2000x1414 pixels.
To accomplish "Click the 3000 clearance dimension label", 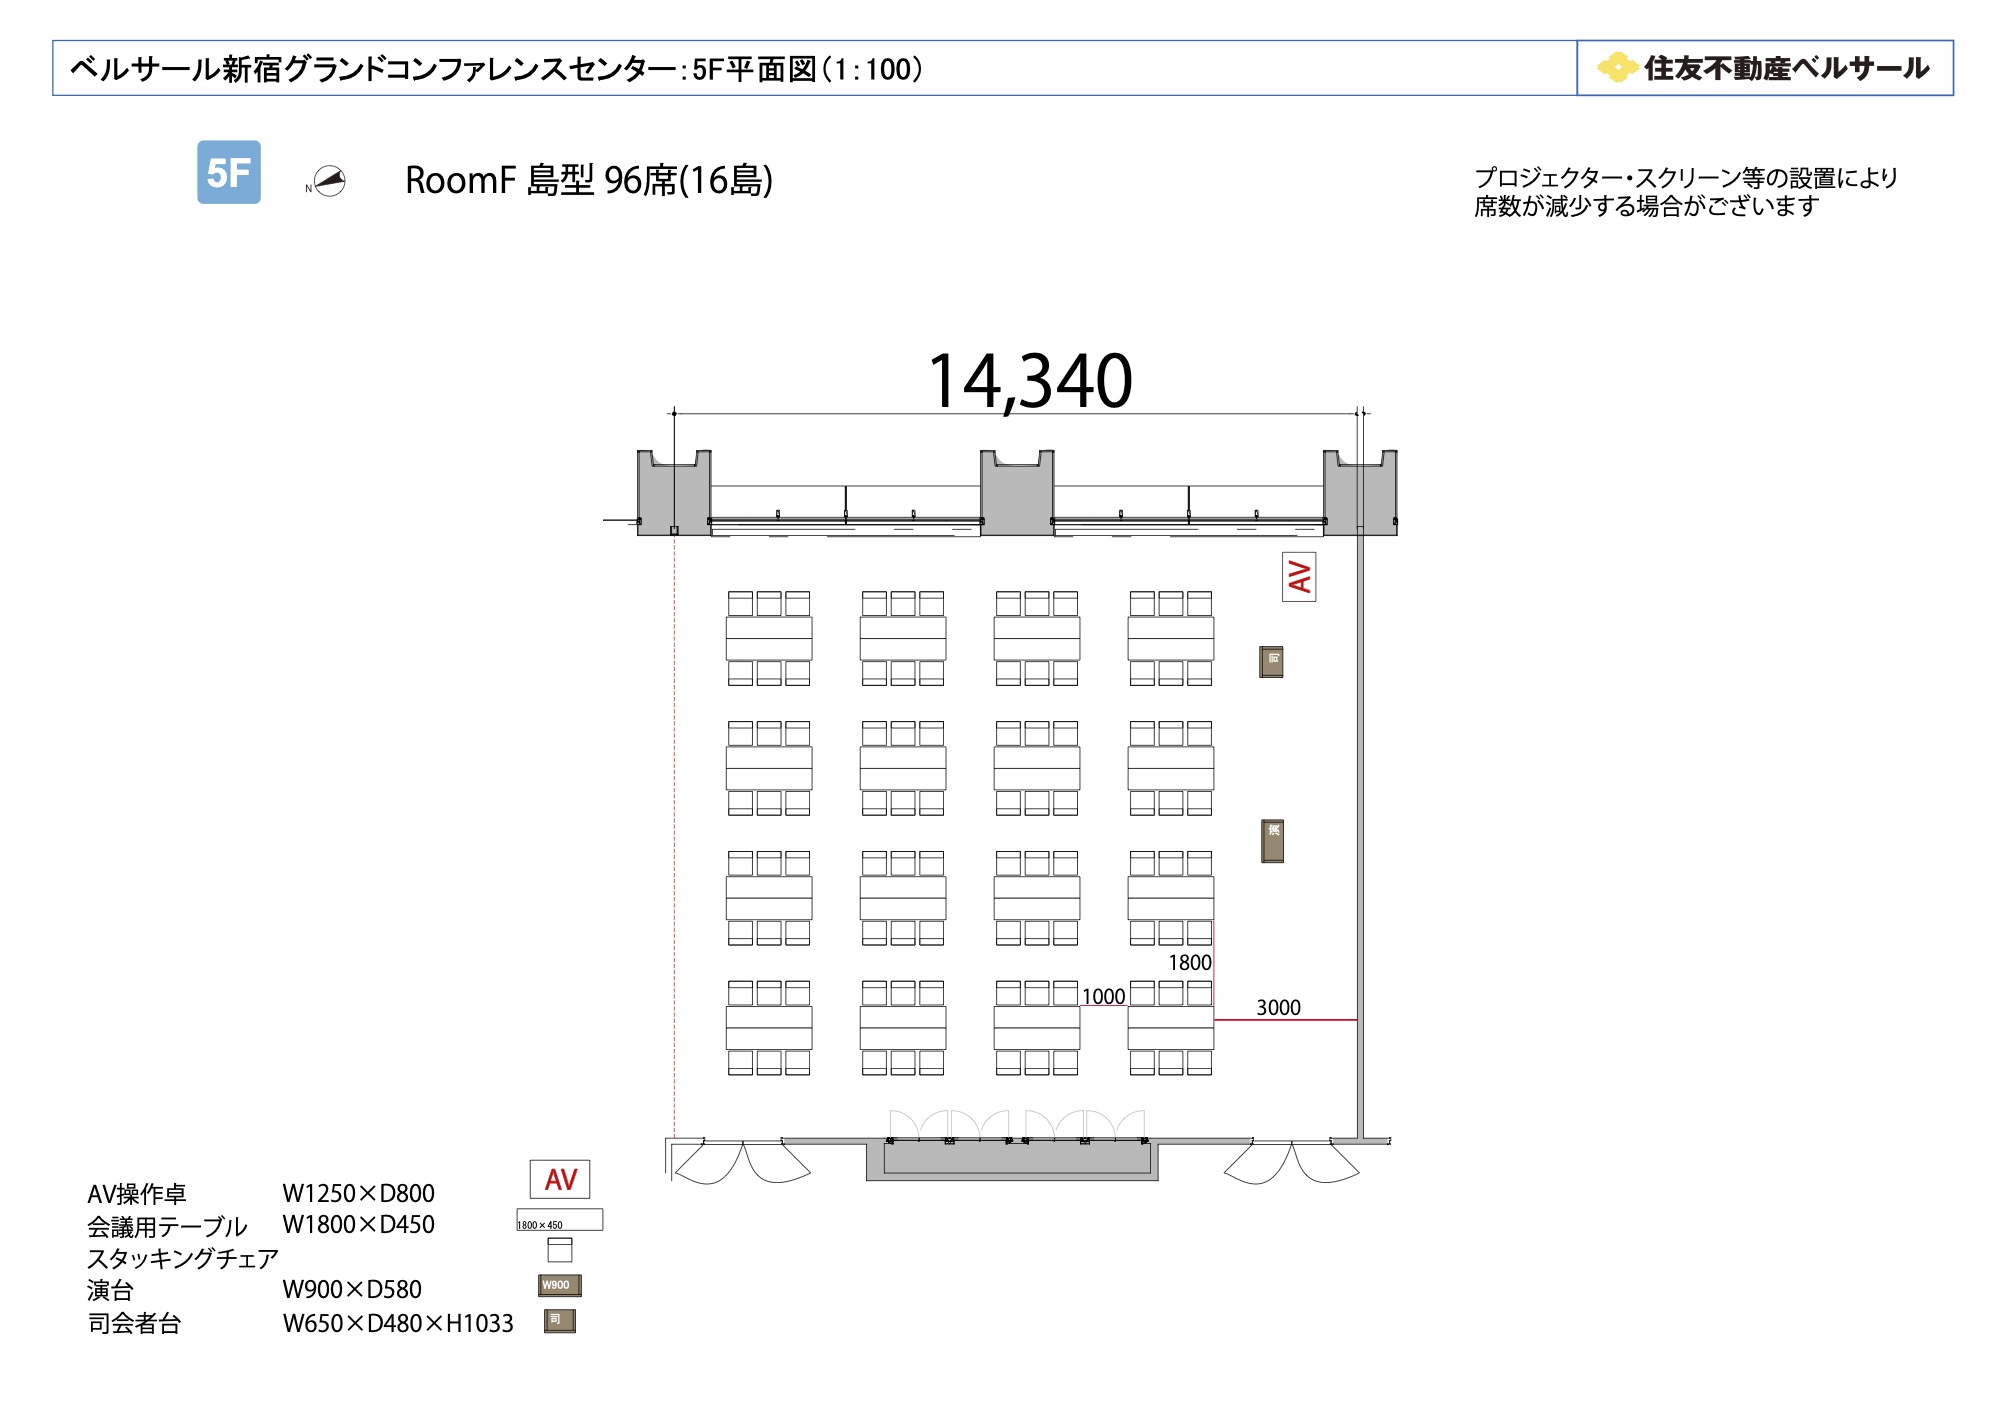I will (x=1278, y=1007).
